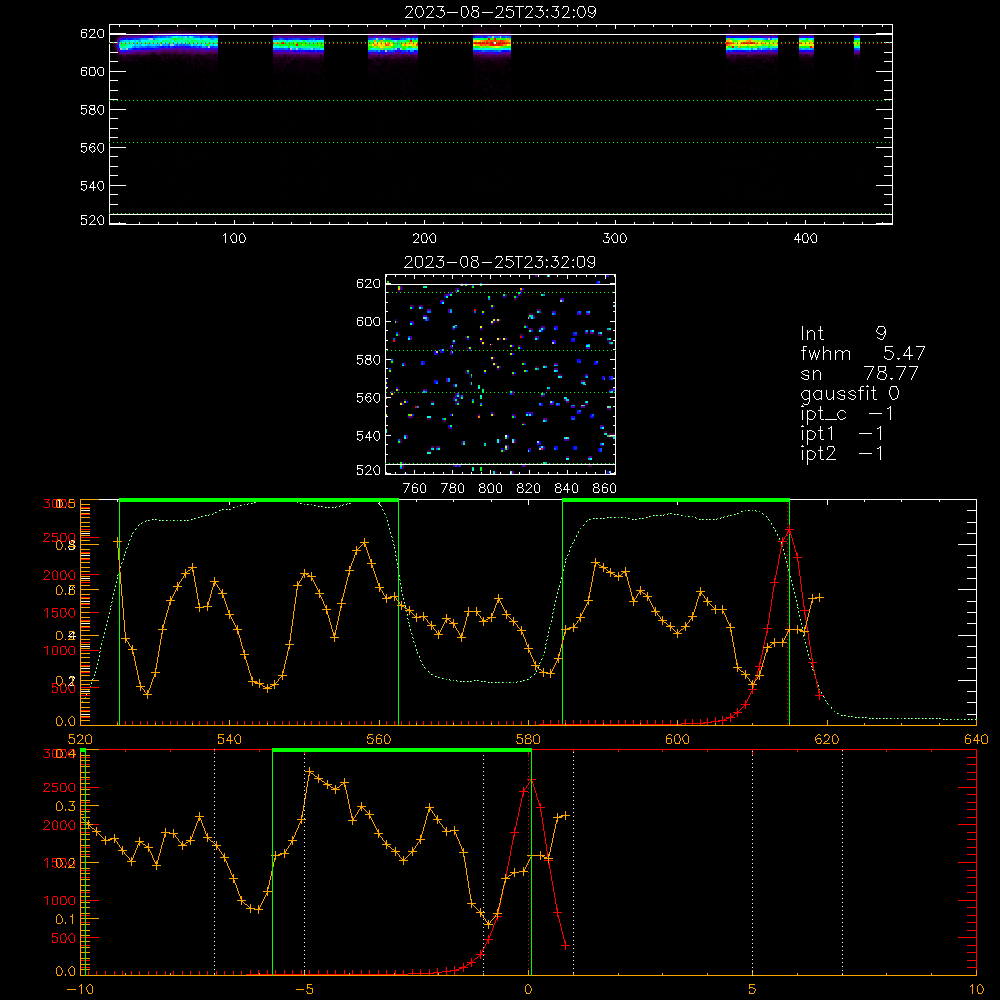1000x1000 pixels.
Task: Click the timestamp title above the top spectrum plot
Action: (x=501, y=12)
